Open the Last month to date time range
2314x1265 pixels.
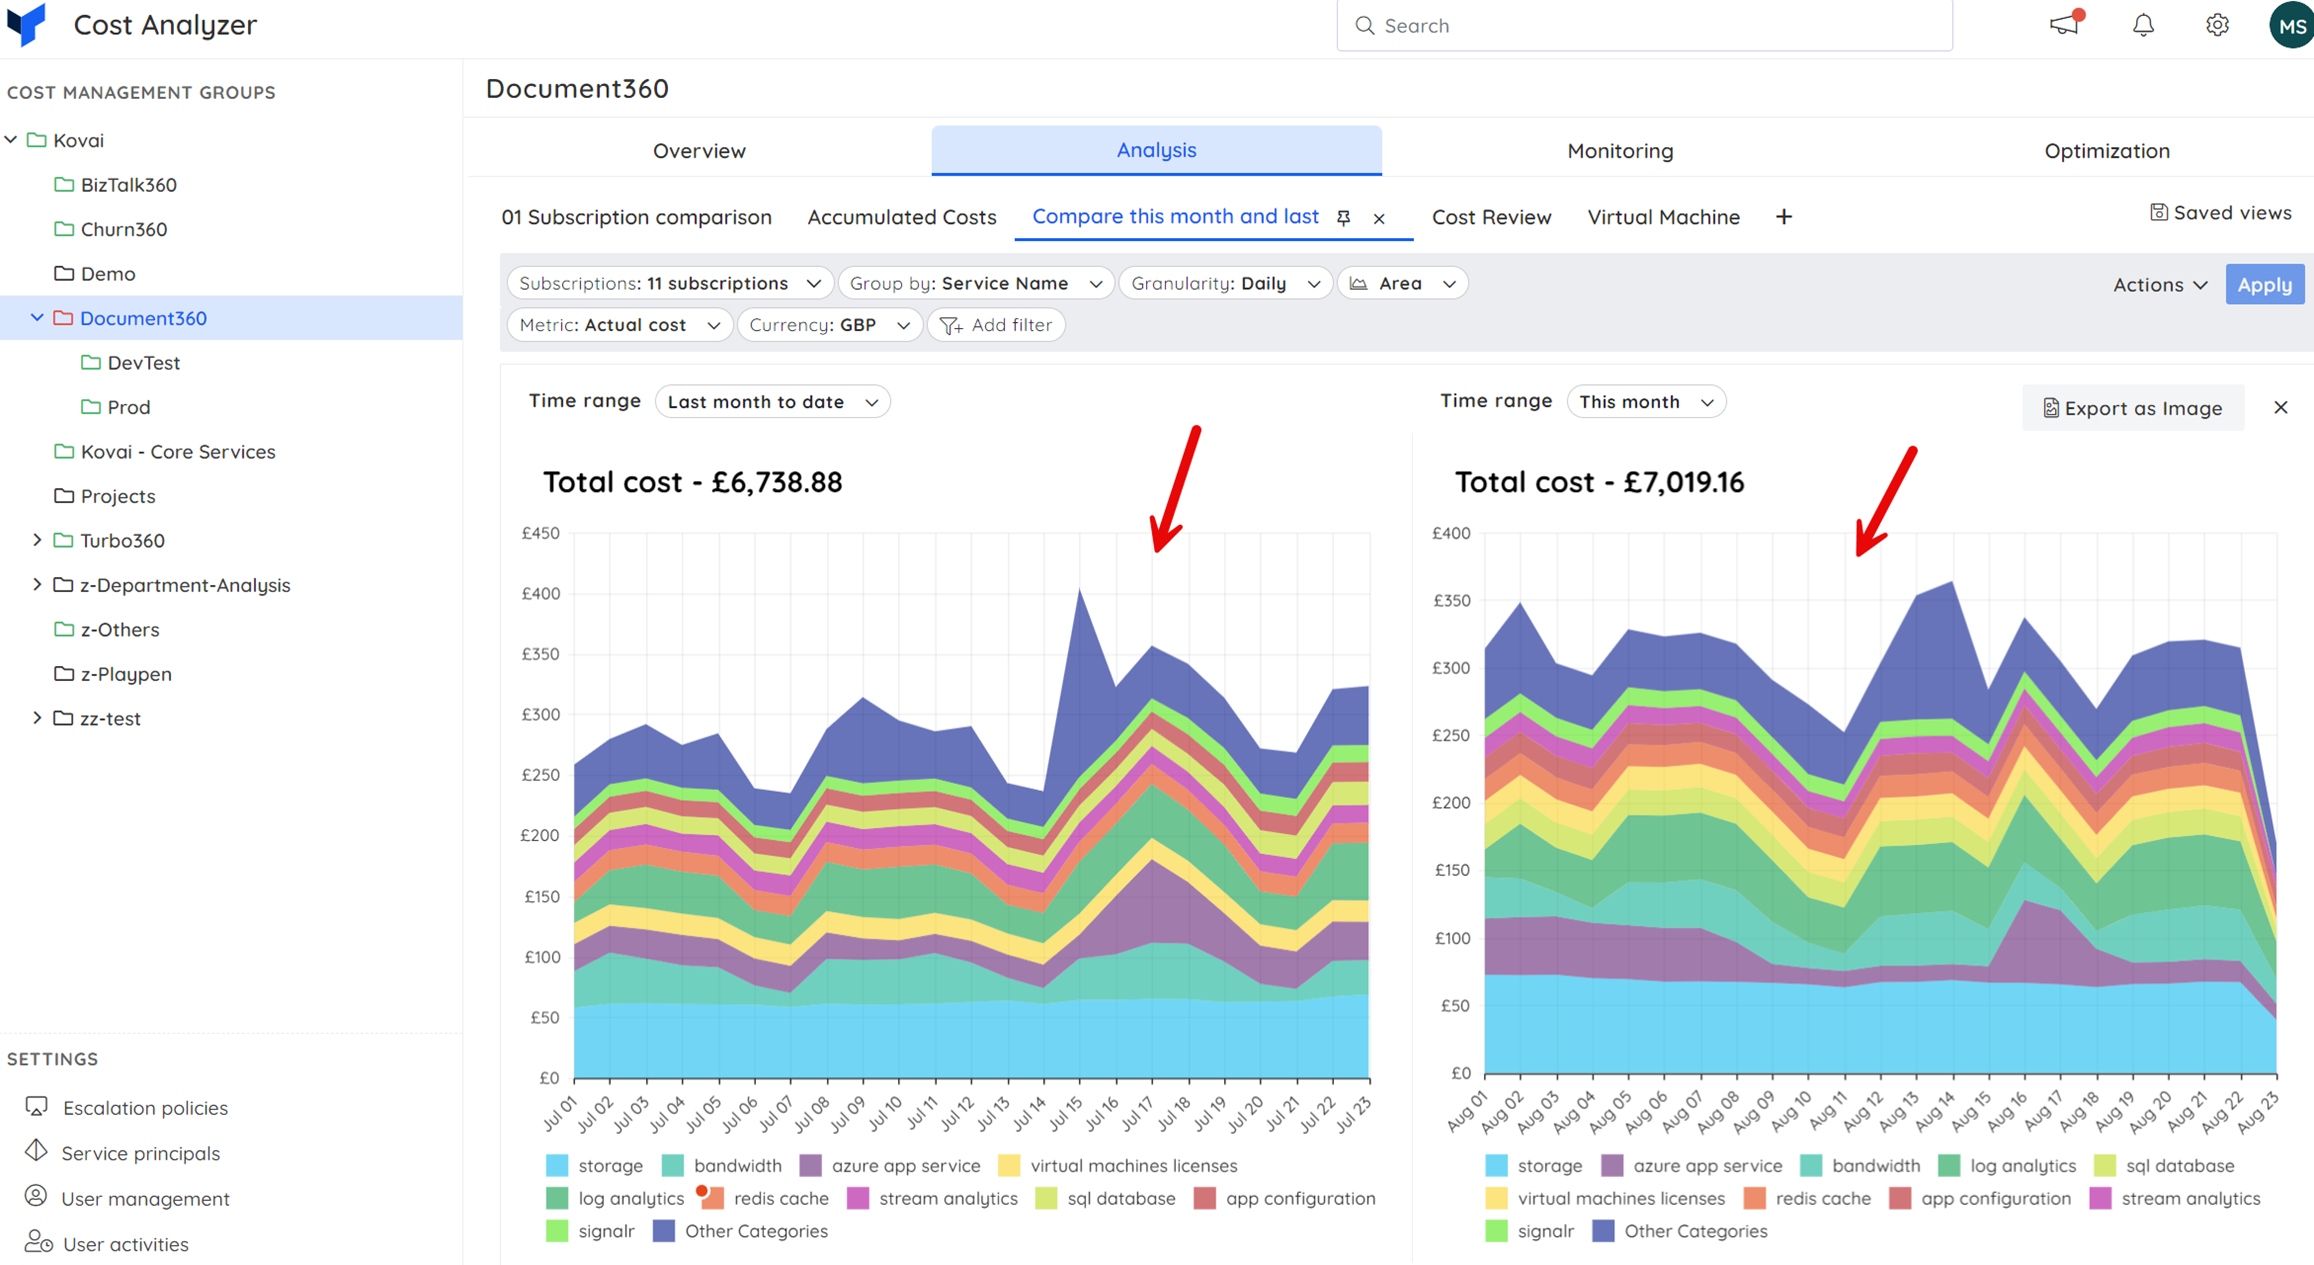click(772, 402)
